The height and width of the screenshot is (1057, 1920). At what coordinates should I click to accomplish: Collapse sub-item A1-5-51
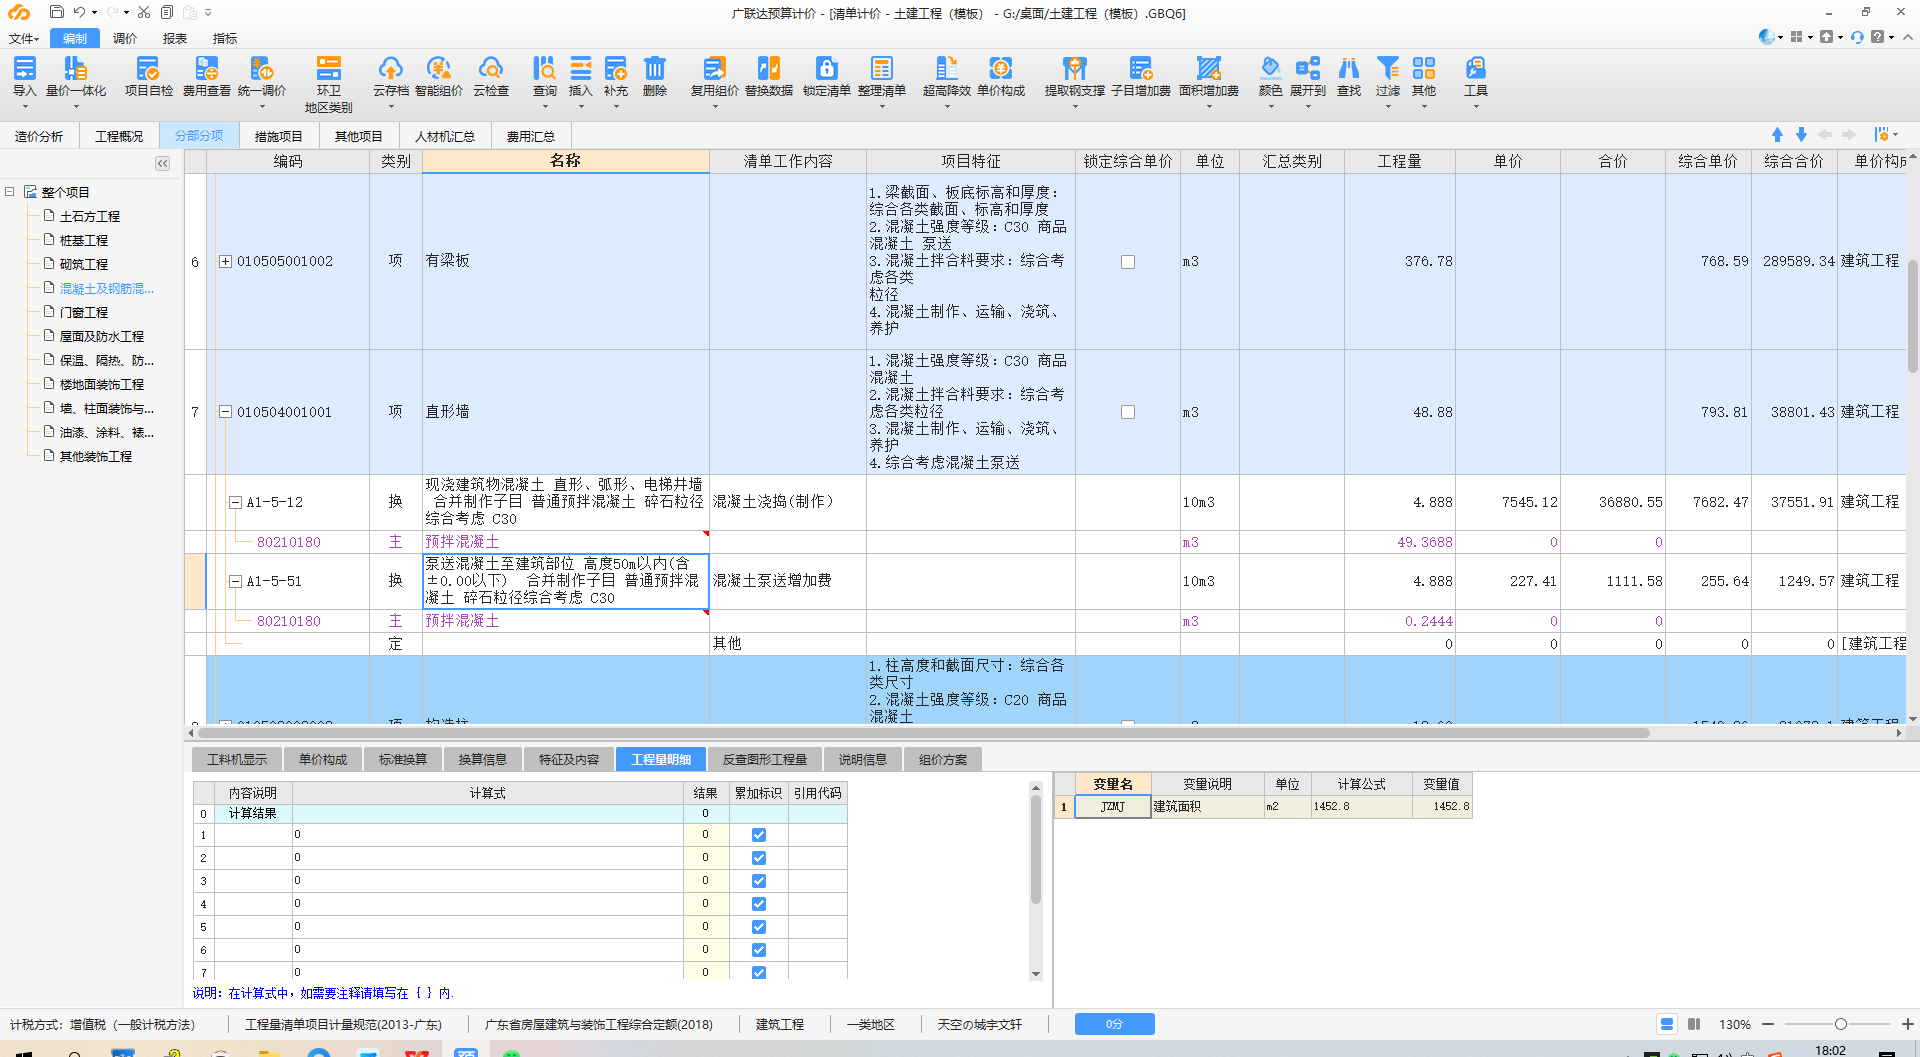point(235,581)
